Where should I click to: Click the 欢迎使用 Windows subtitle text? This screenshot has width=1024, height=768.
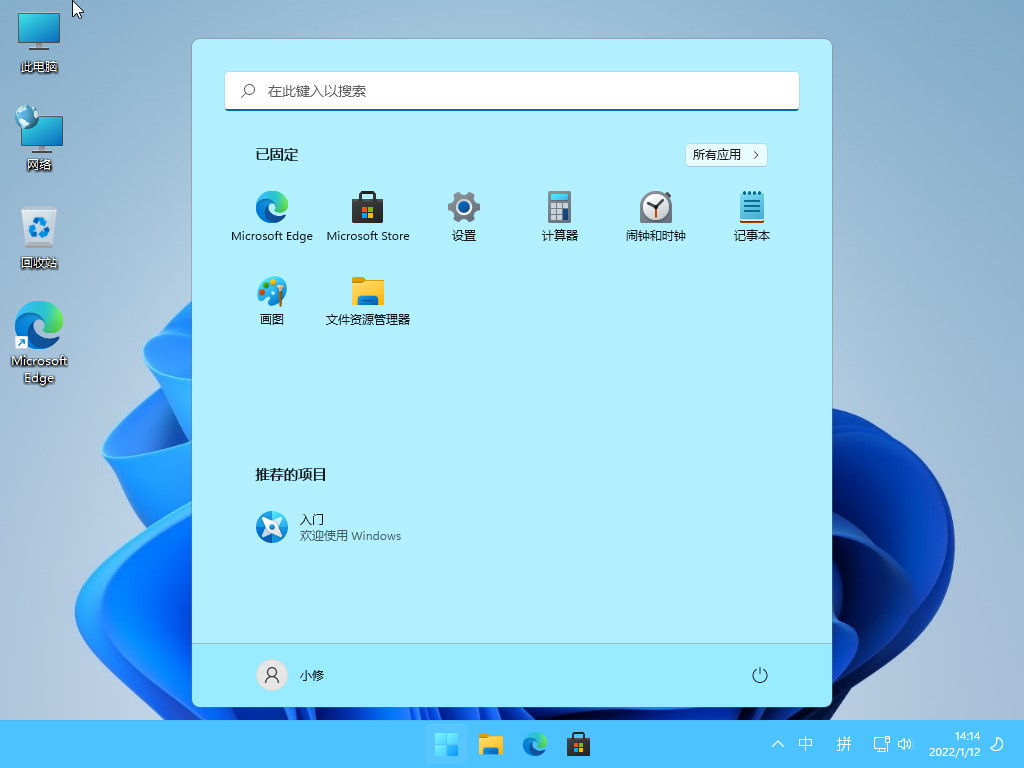(350, 536)
